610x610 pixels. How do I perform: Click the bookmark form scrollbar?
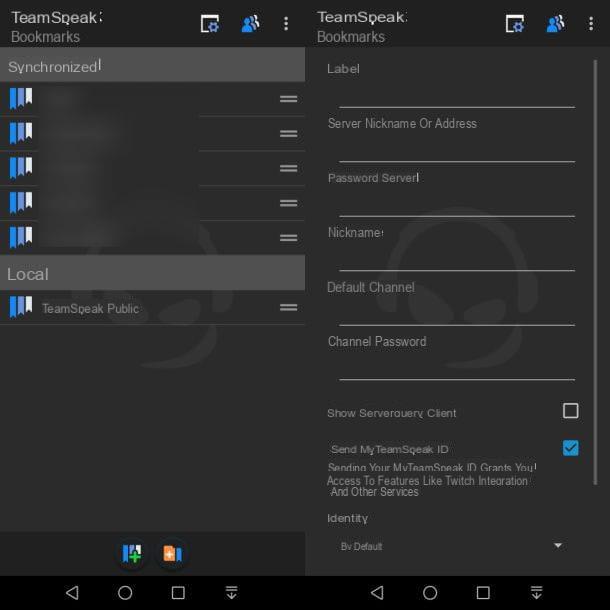click(595, 272)
